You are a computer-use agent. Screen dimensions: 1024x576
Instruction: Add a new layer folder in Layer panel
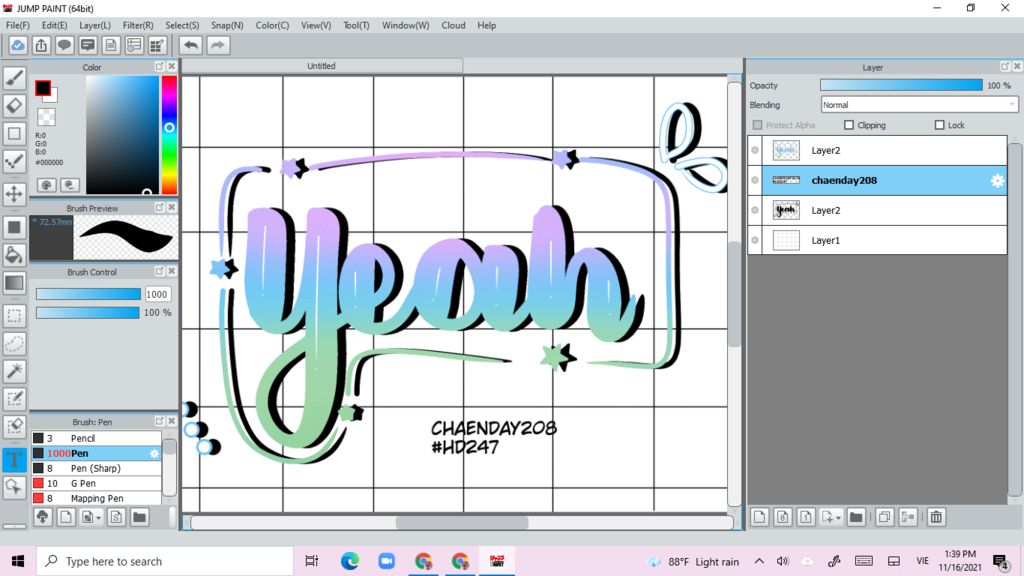[x=856, y=517]
